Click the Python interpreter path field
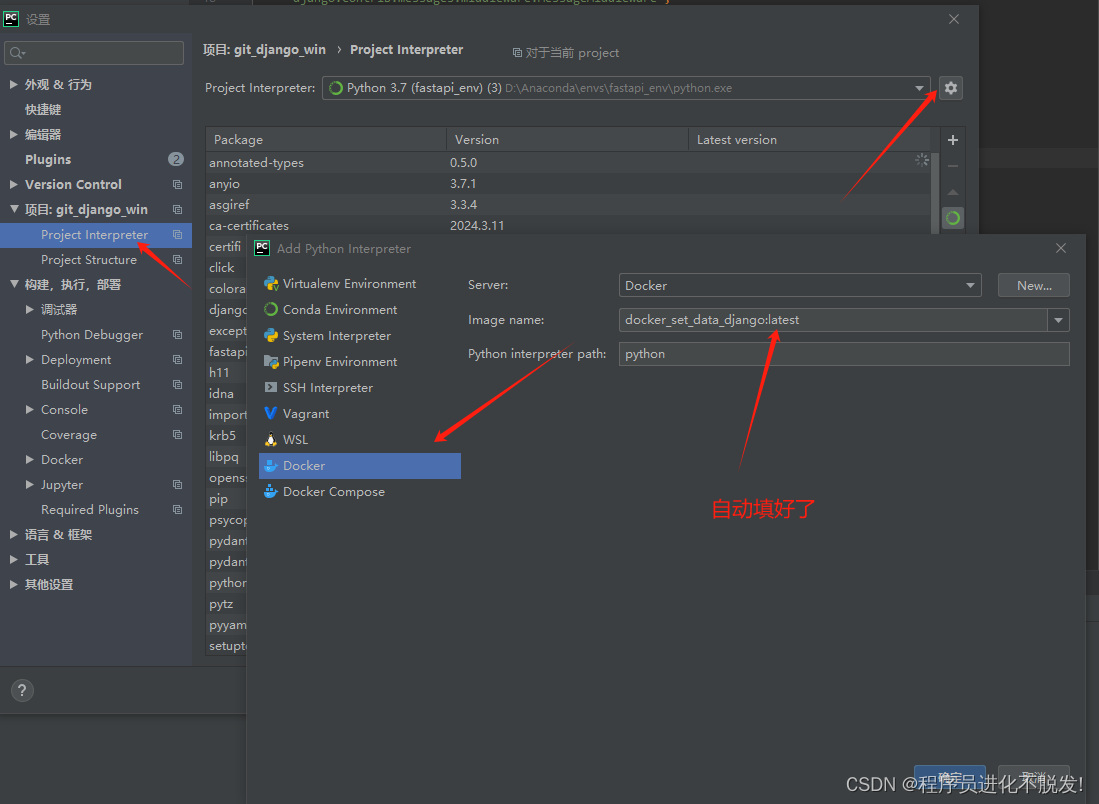The width and height of the screenshot is (1099, 804). pos(844,354)
